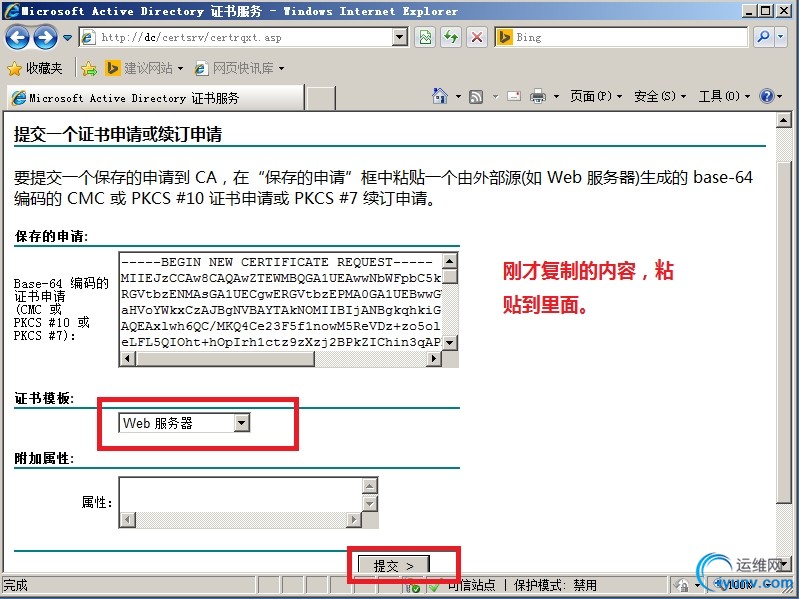Click the Internet Explorer title bar icon
The height and width of the screenshot is (599, 799).
click(x=11, y=11)
